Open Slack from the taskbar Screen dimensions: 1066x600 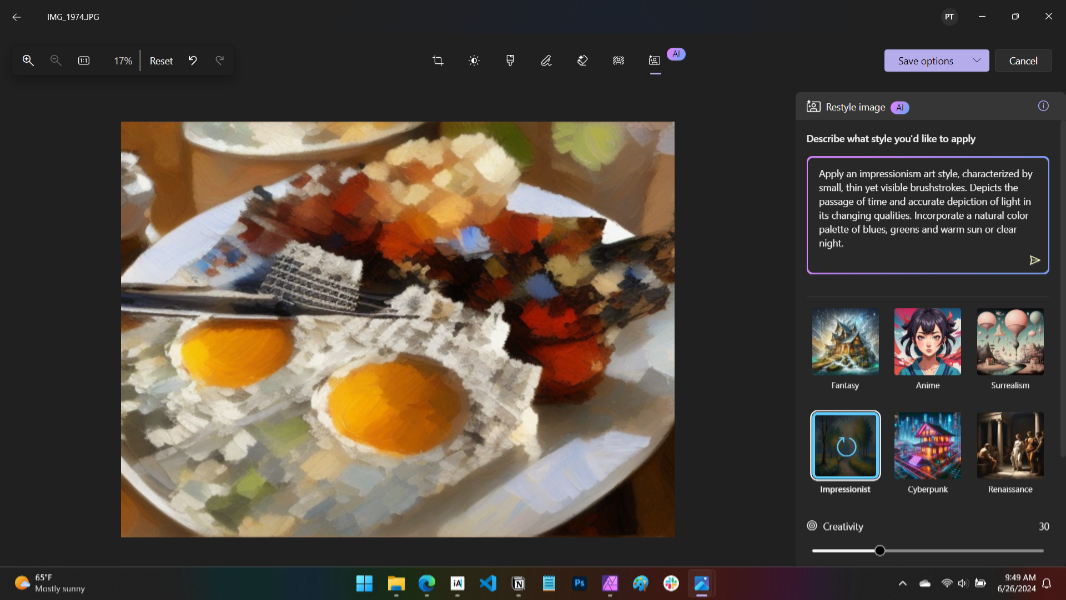(x=671, y=583)
